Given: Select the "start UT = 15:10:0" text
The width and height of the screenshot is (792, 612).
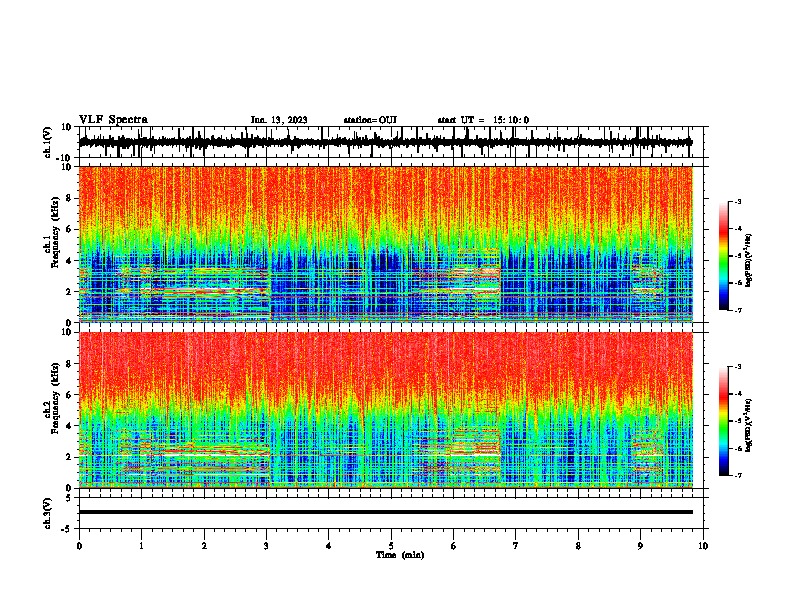Looking at the screenshot, I should point(483,120).
